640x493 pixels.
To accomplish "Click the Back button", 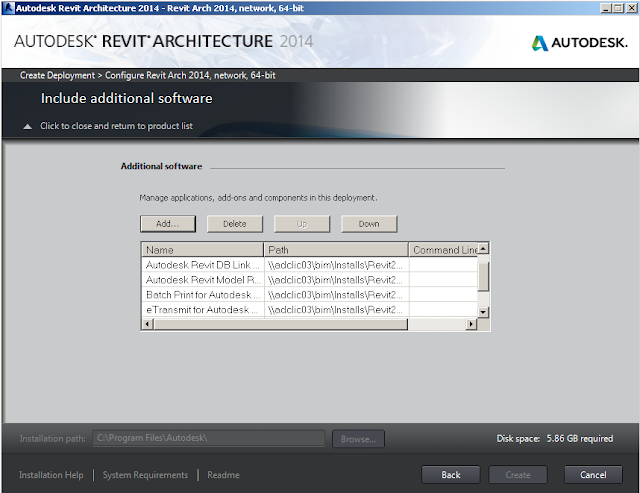I will [451, 475].
